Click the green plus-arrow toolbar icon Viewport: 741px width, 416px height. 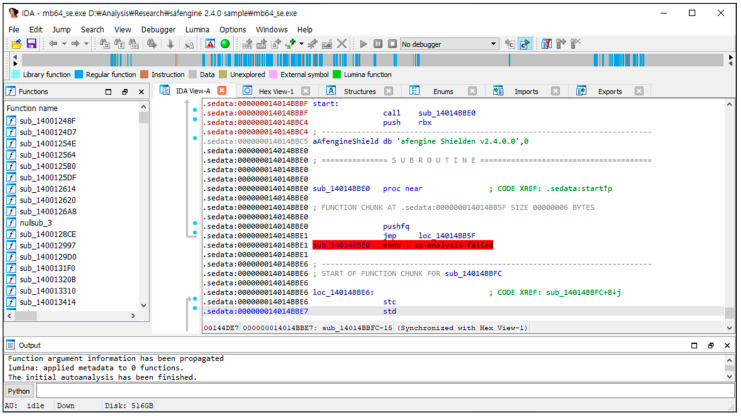pyautogui.click(x=290, y=44)
